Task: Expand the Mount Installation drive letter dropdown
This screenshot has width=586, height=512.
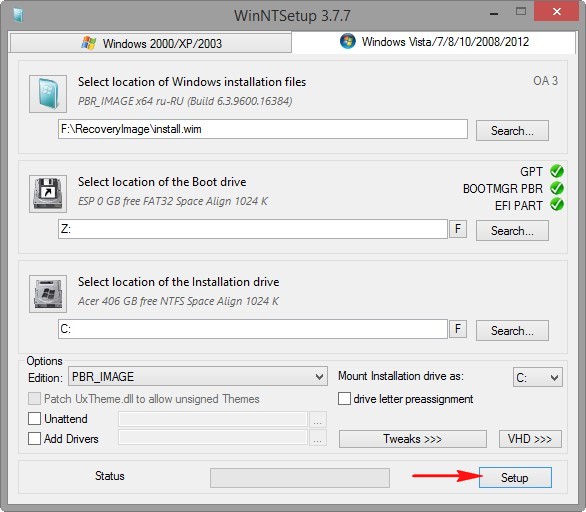Action: pyautogui.click(x=537, y=377)
